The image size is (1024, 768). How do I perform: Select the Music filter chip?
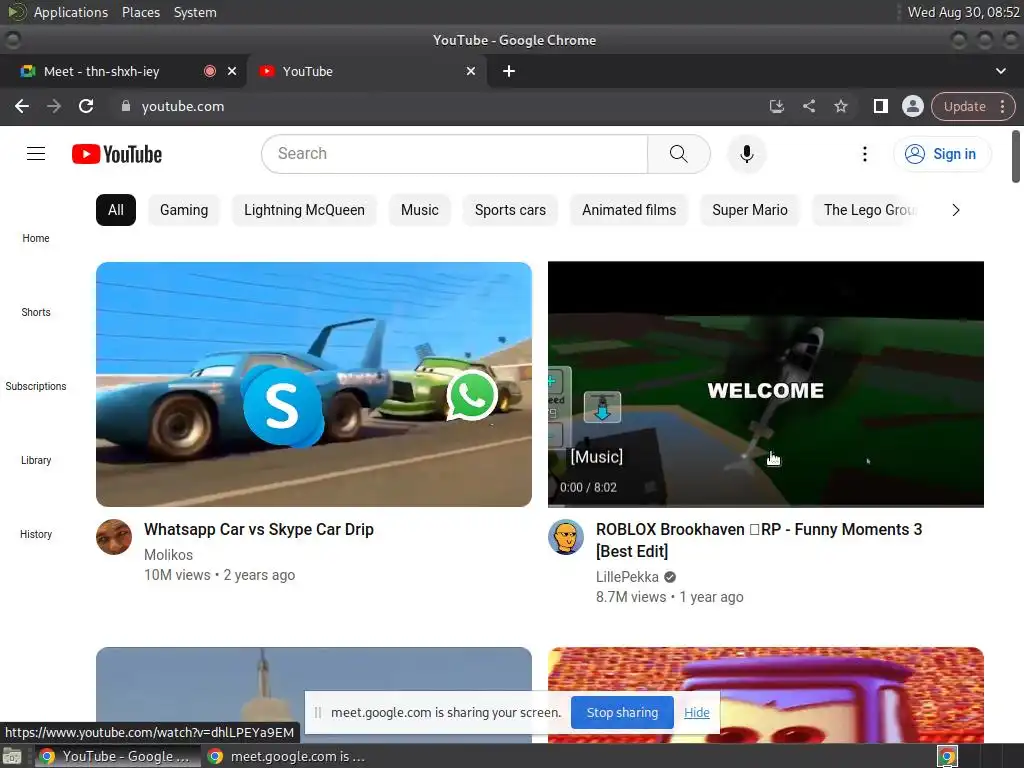pyautogui.click(x=419, y=210)
